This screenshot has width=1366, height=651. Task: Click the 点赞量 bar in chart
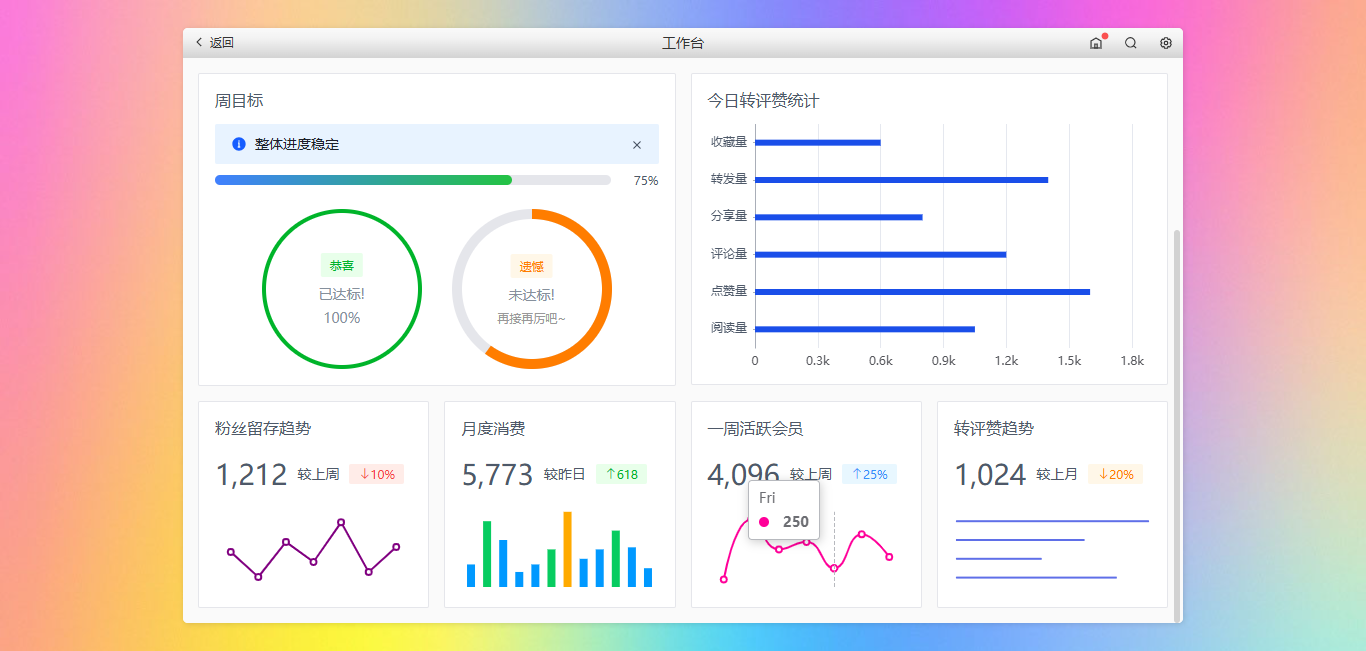pos(923,292)
